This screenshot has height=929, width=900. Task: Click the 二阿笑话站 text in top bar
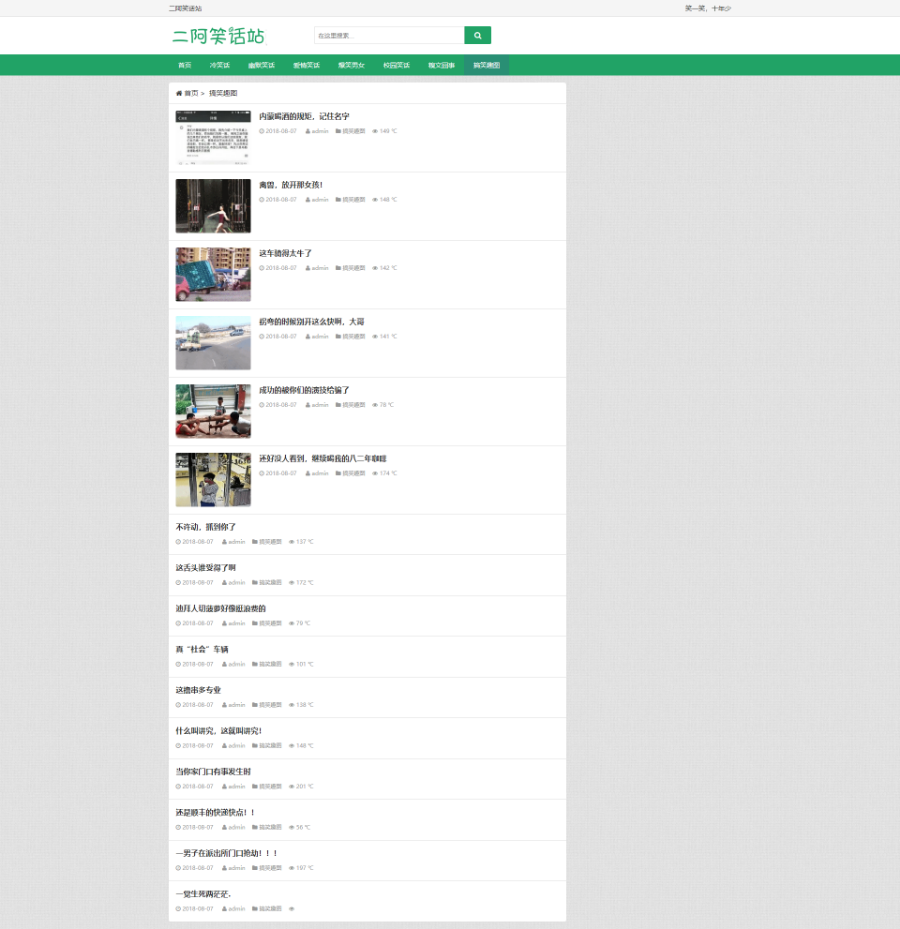pyautogui.click(x=185, y=8)
